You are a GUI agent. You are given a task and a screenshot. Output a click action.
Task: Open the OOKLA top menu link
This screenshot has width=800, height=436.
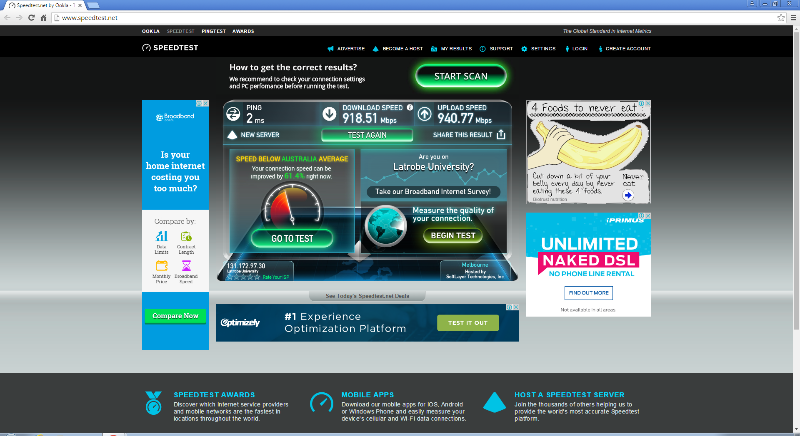(151, 31)
